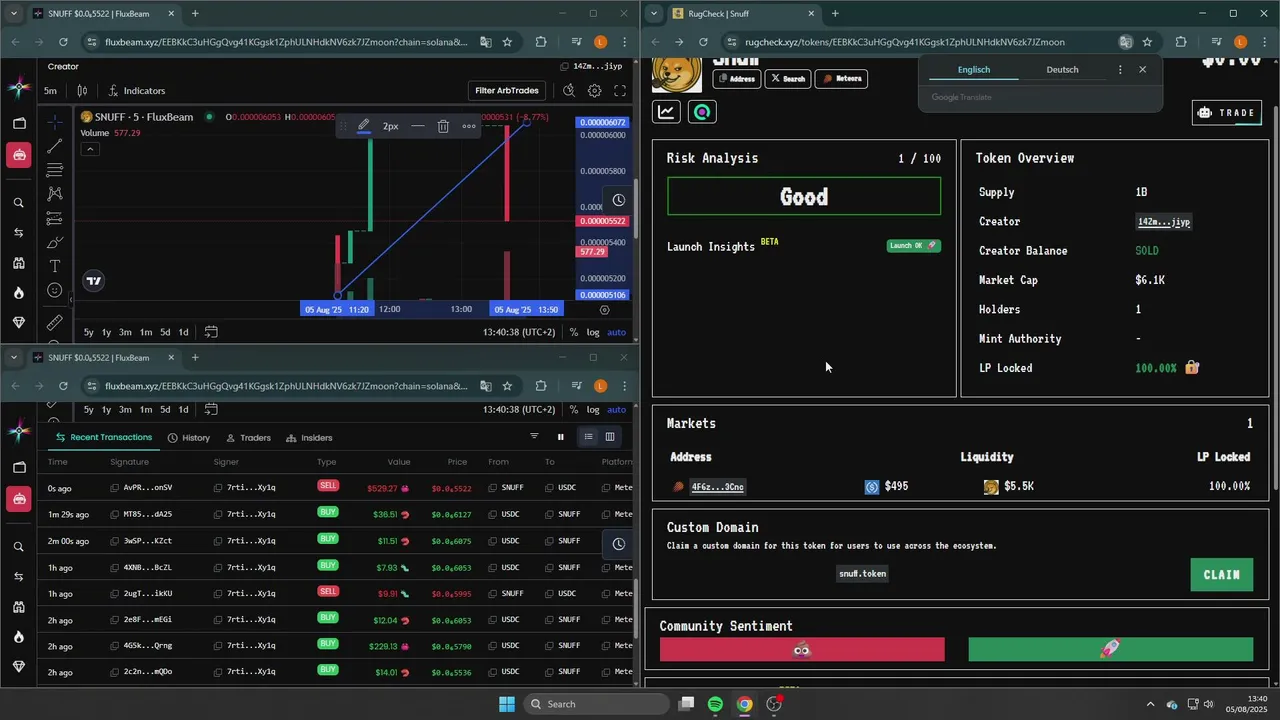Vote bullish on the green rocket bar
This screenshot has width=1280, height=720.
[x=1111, y=650]
